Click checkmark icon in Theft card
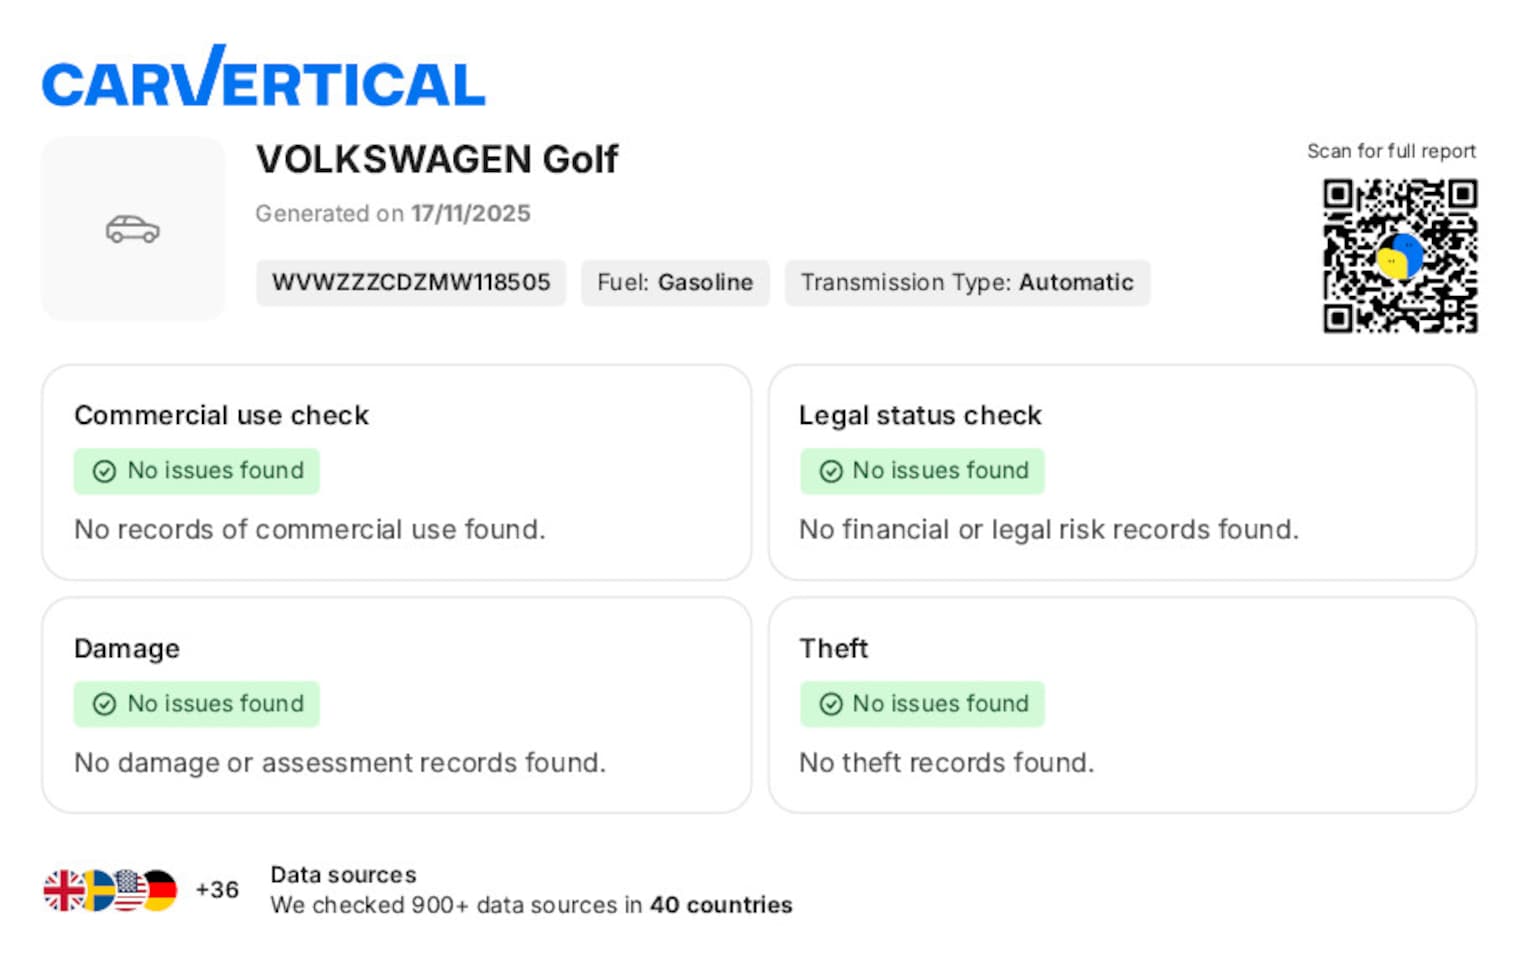This screenshot has width=1522, height=960. tap(830, 704)
